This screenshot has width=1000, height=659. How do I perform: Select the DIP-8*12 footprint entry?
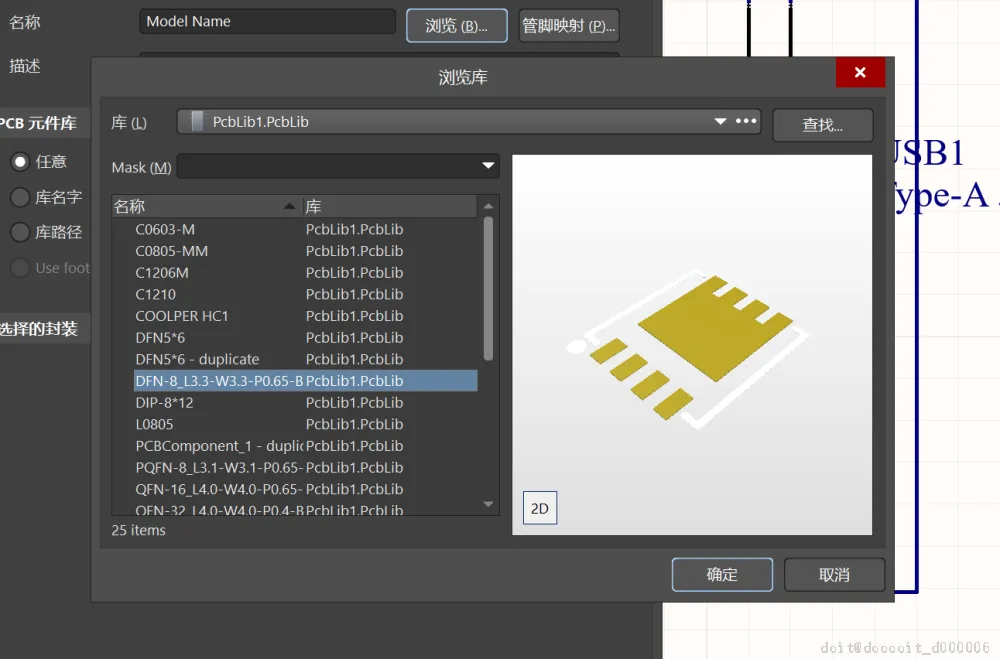[x=295, y=403]
